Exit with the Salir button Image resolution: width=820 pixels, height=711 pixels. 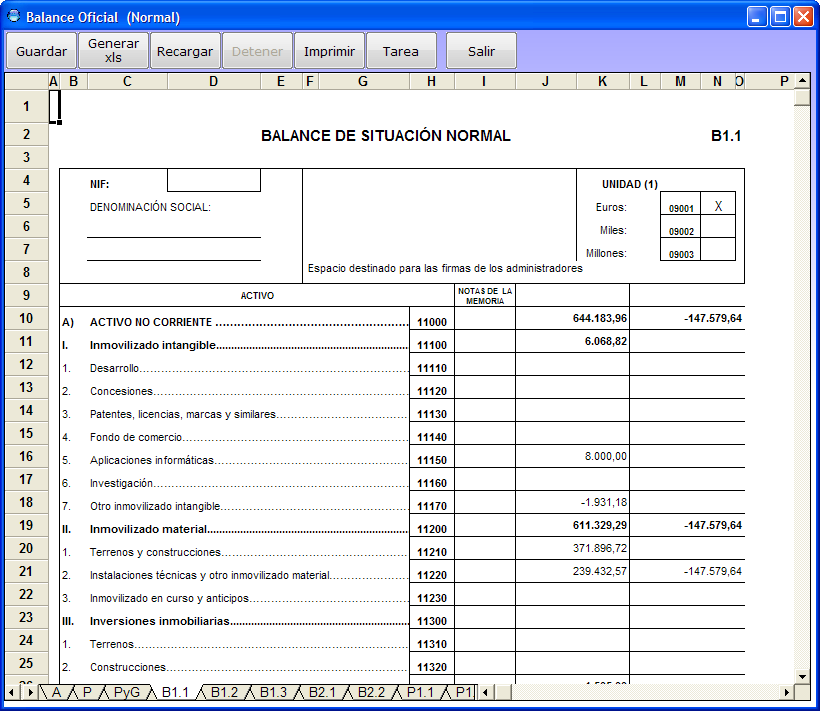click(x=481, y=51)
